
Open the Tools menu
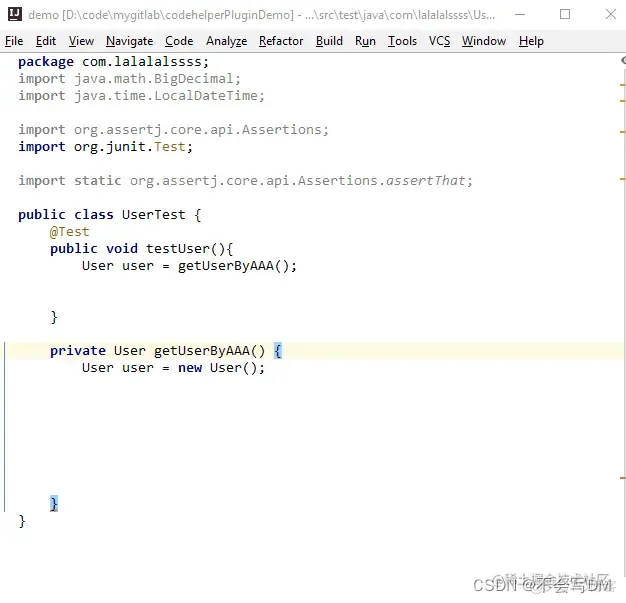tap(402, 41)
